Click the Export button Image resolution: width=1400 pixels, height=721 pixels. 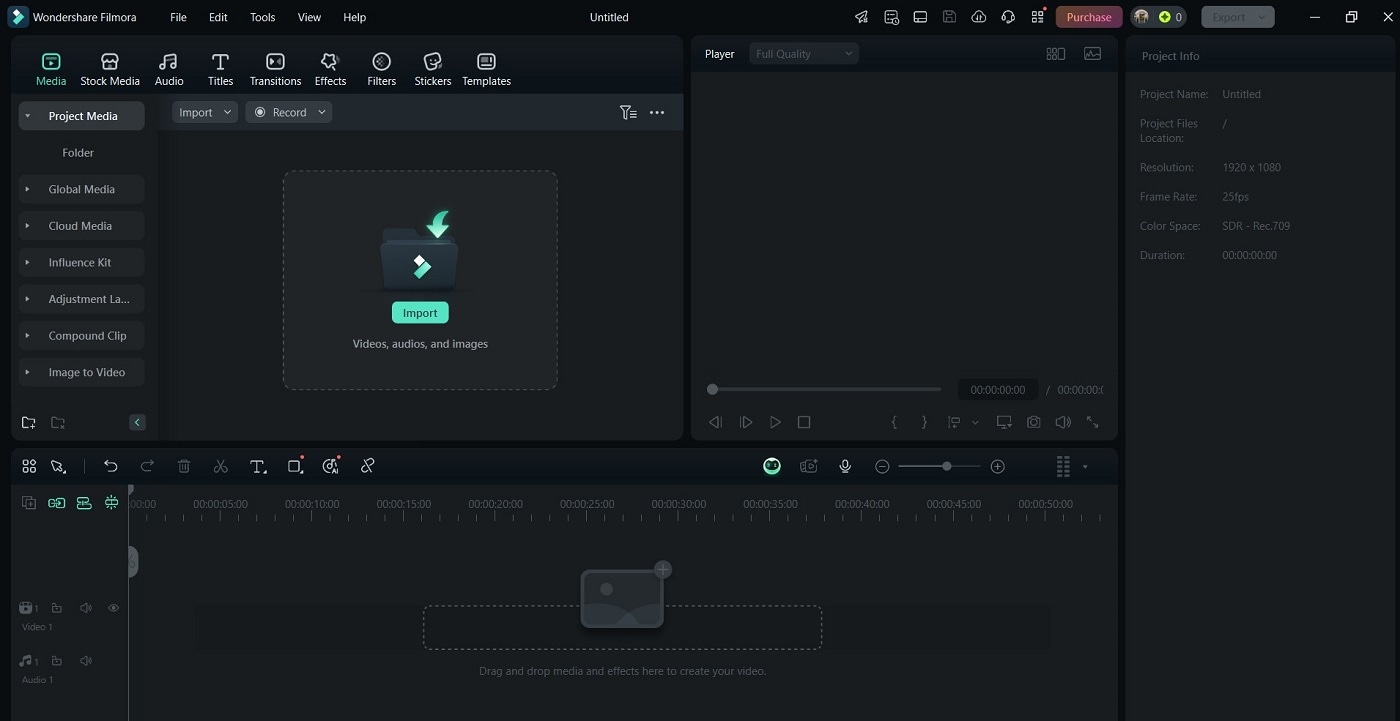(1237, 17)
